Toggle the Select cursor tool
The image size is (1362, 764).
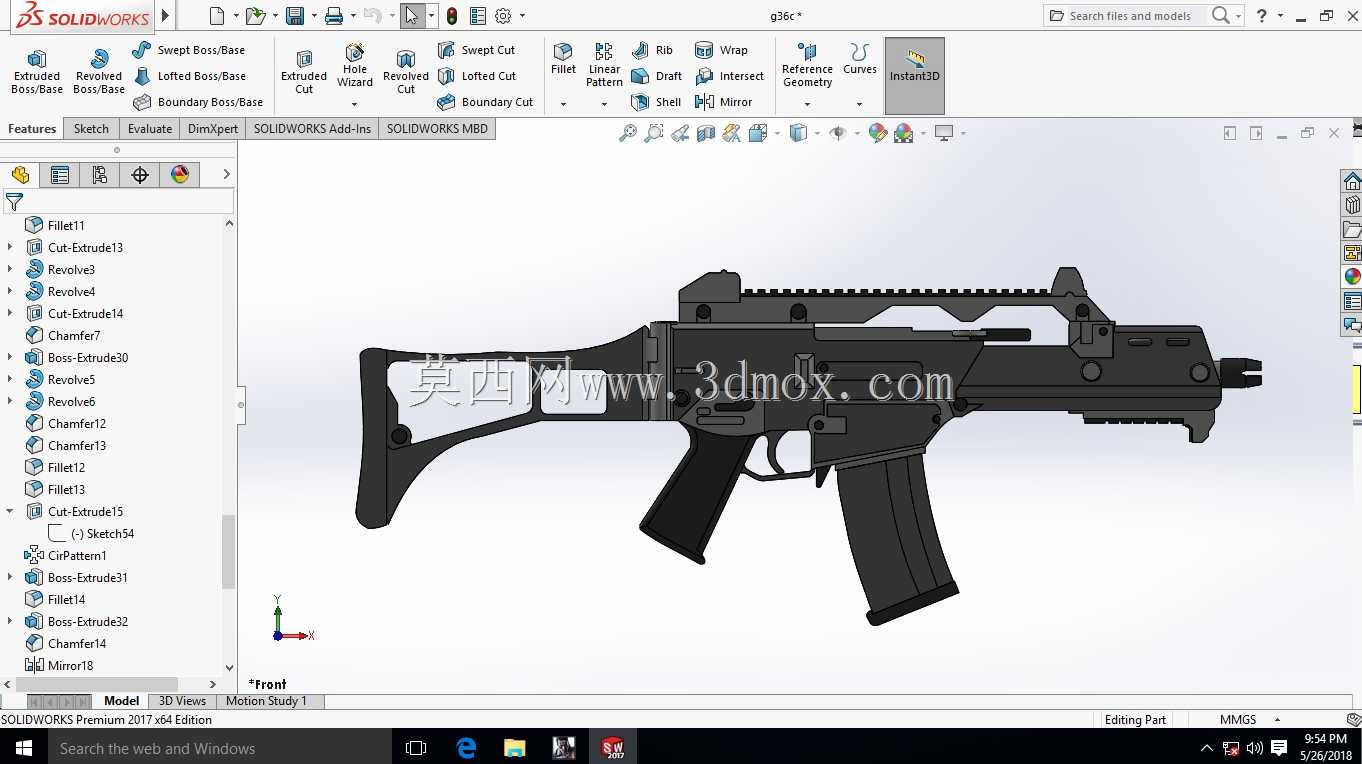(x=411, y=16)
